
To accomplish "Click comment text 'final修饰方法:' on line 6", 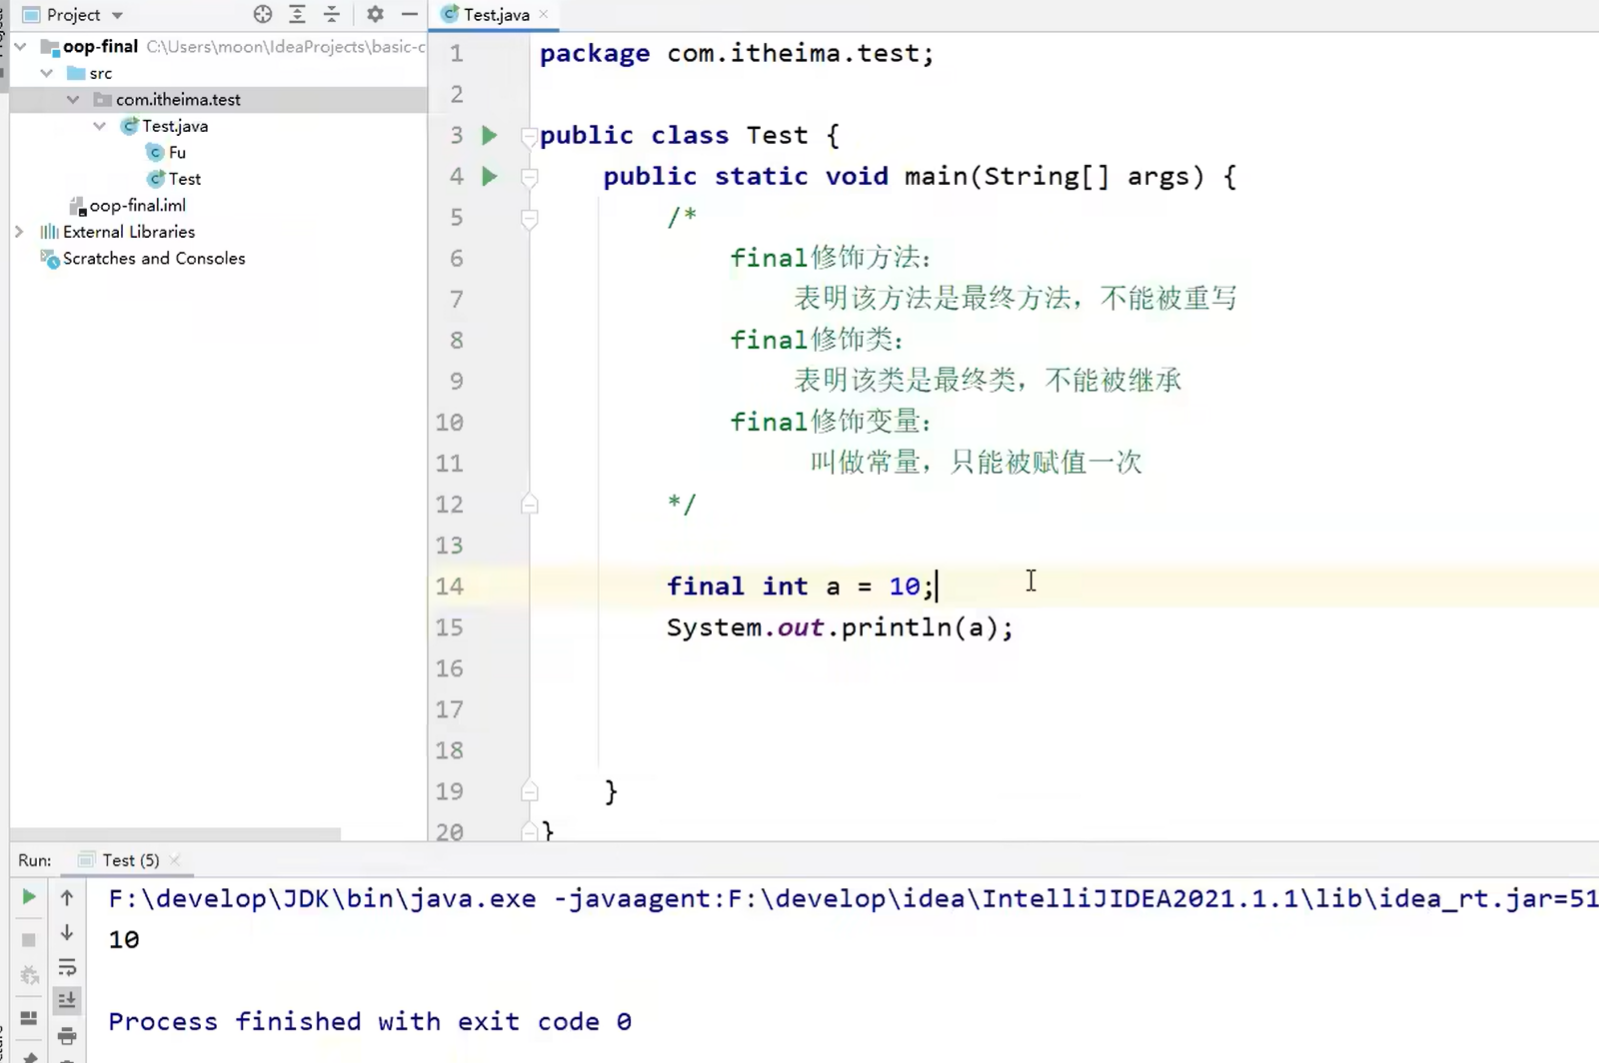I will coord(831,258).
